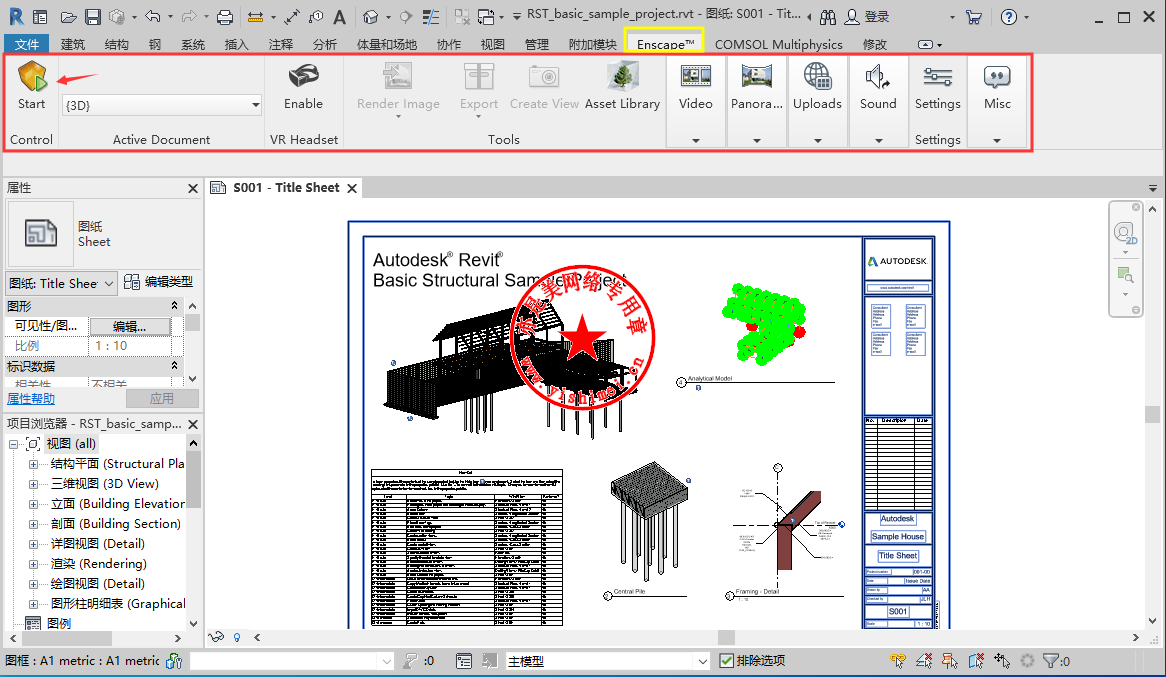Close the S001 - Title Sheet view tab
Screen dimensions: 1166x677
[352, 188]
